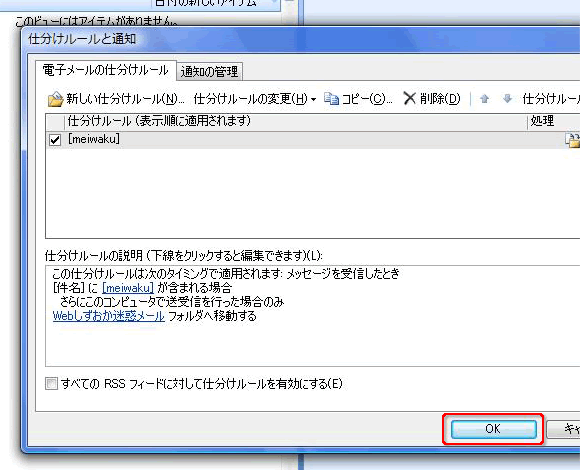Select the [meiwaku] rule row
Image resolution: width=580 pixels, height=470 pixels.
coord(313,140)
